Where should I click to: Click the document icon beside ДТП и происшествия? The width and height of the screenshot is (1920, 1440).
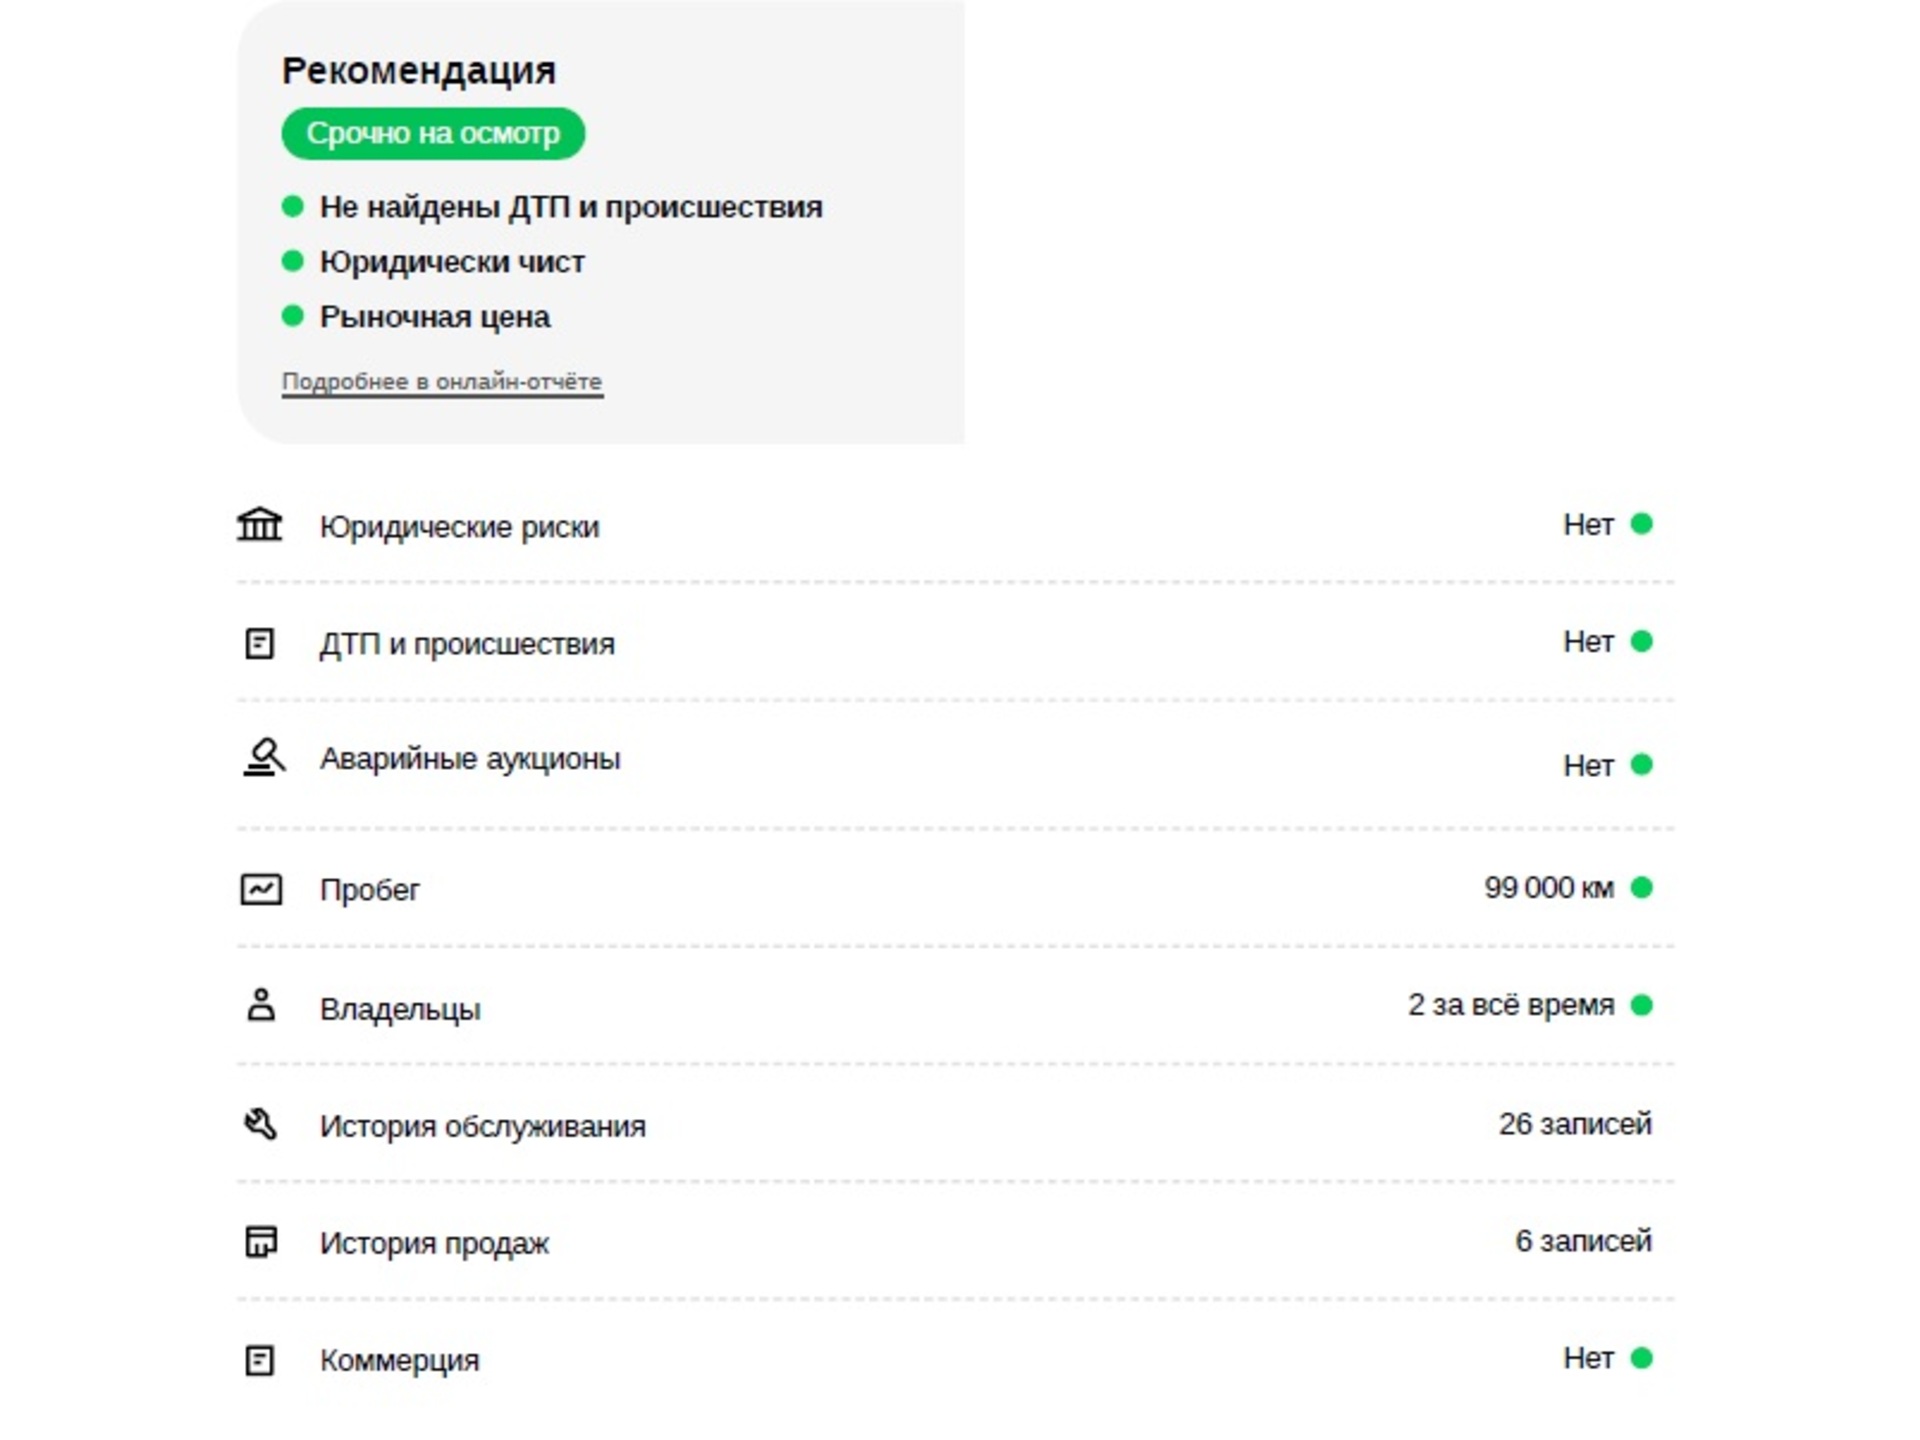pos(260,643)
